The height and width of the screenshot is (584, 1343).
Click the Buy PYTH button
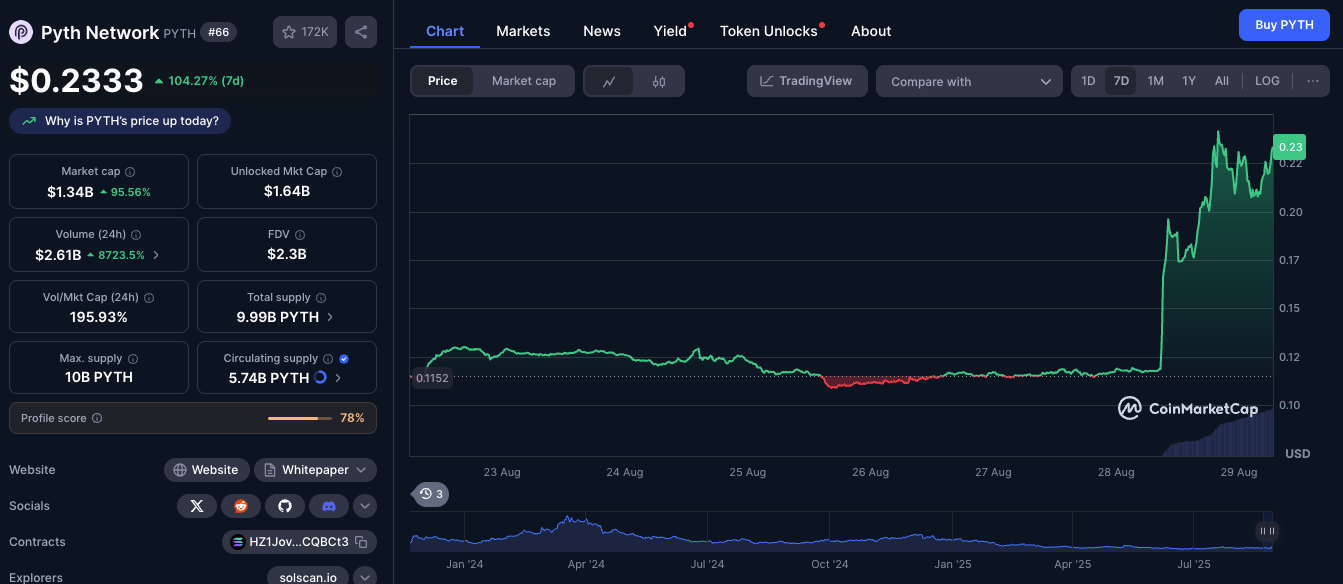(x=1284, y=25)
